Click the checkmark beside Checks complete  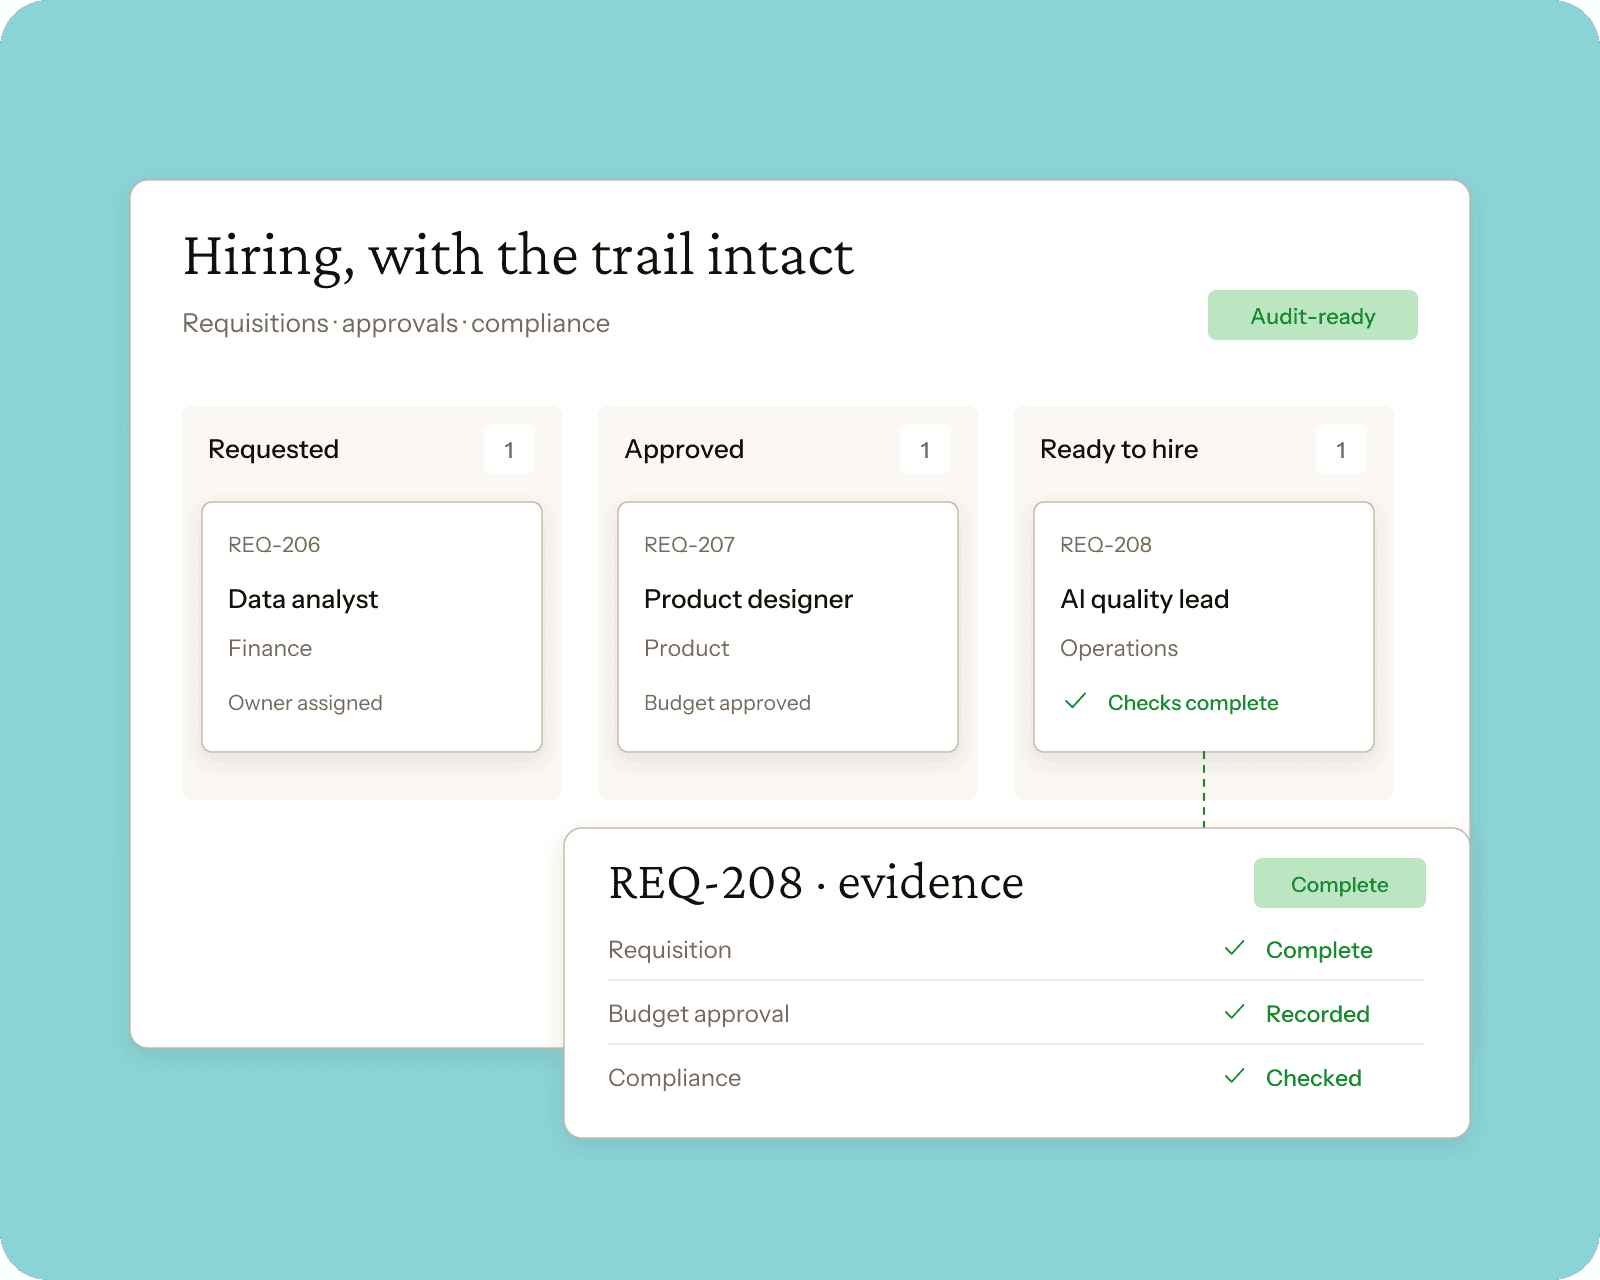1076,701
